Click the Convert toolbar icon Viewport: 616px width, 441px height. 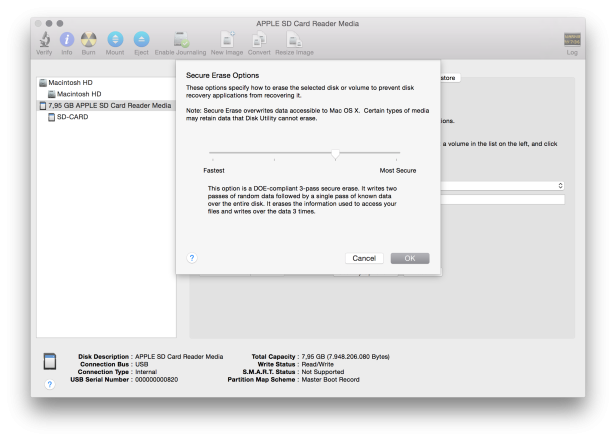coord(259,39)
